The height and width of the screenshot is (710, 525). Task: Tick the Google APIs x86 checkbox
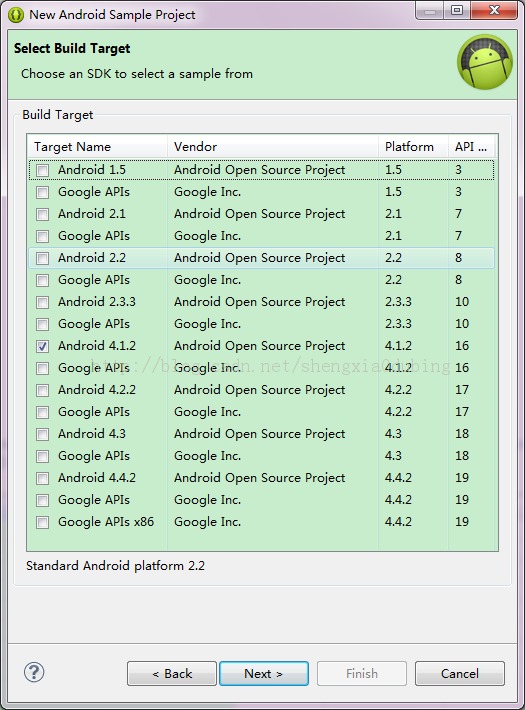click(43, 522)
